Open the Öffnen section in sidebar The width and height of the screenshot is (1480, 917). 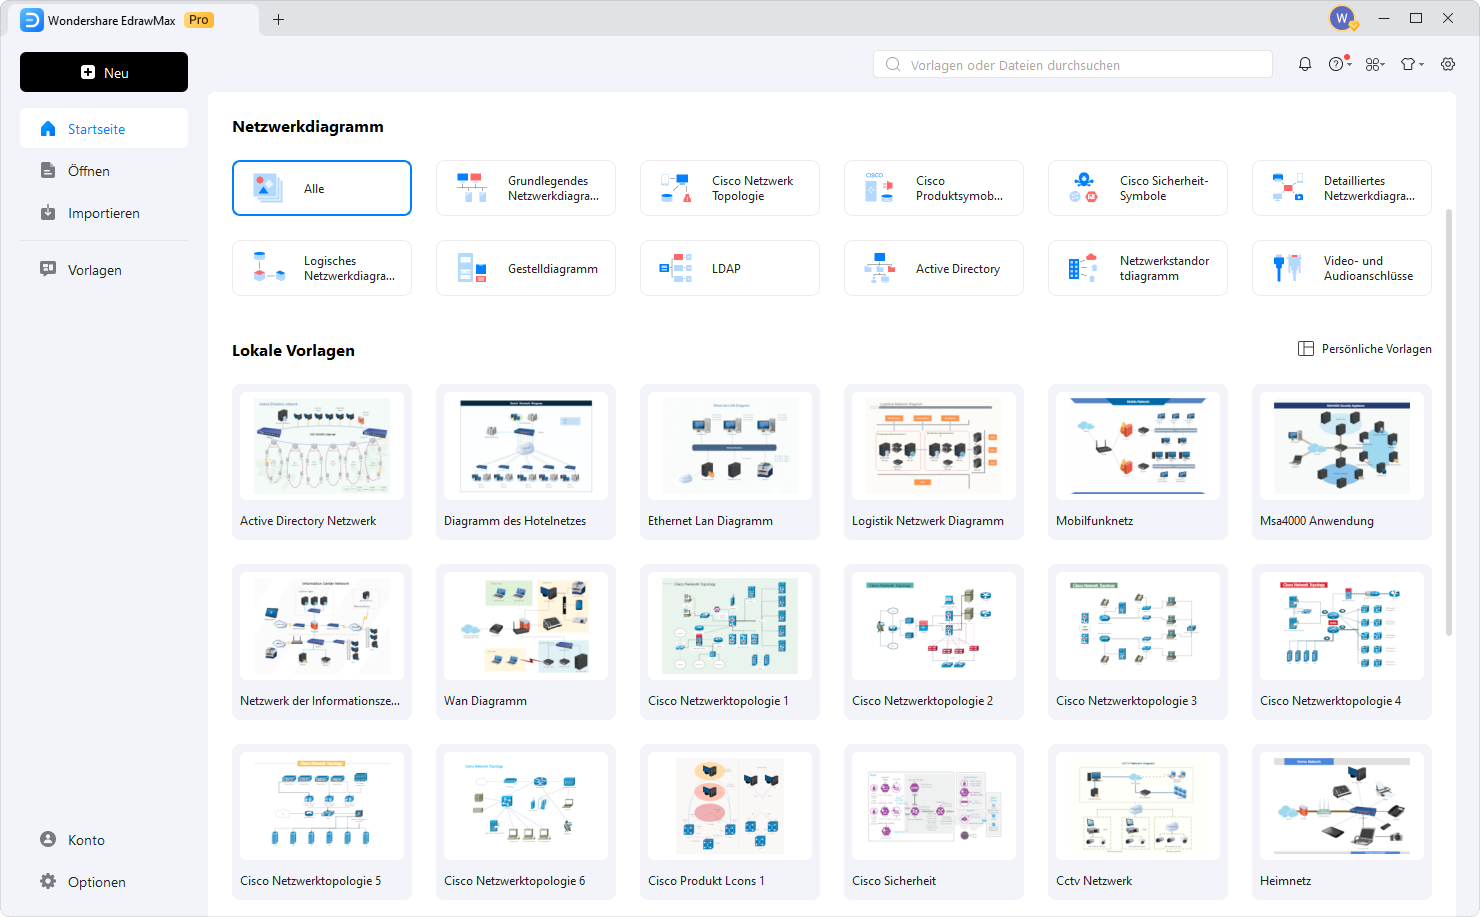point(104,171)
